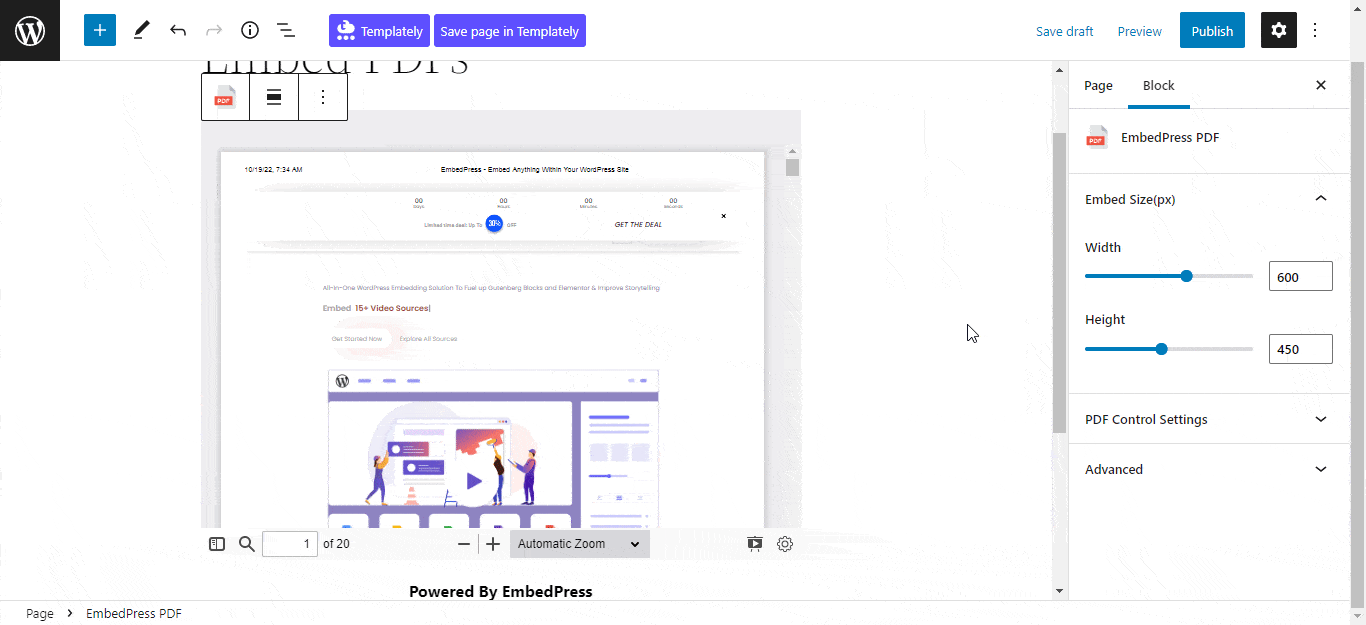Open the editor options three-dot menu
1366x625 pixels.
pyautogui.click(x=1315, y=30)
